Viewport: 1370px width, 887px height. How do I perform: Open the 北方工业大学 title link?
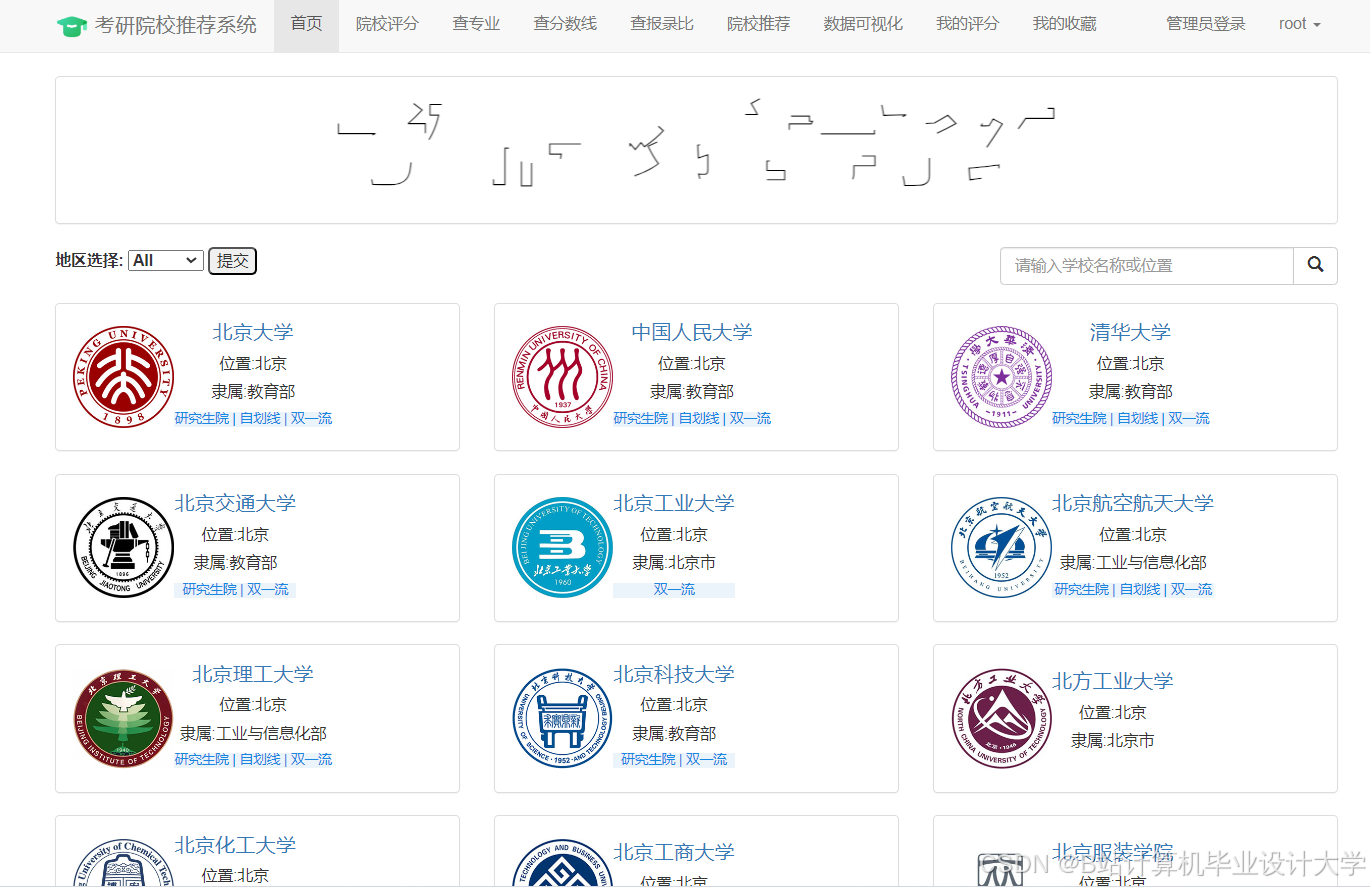[1113, 681]
